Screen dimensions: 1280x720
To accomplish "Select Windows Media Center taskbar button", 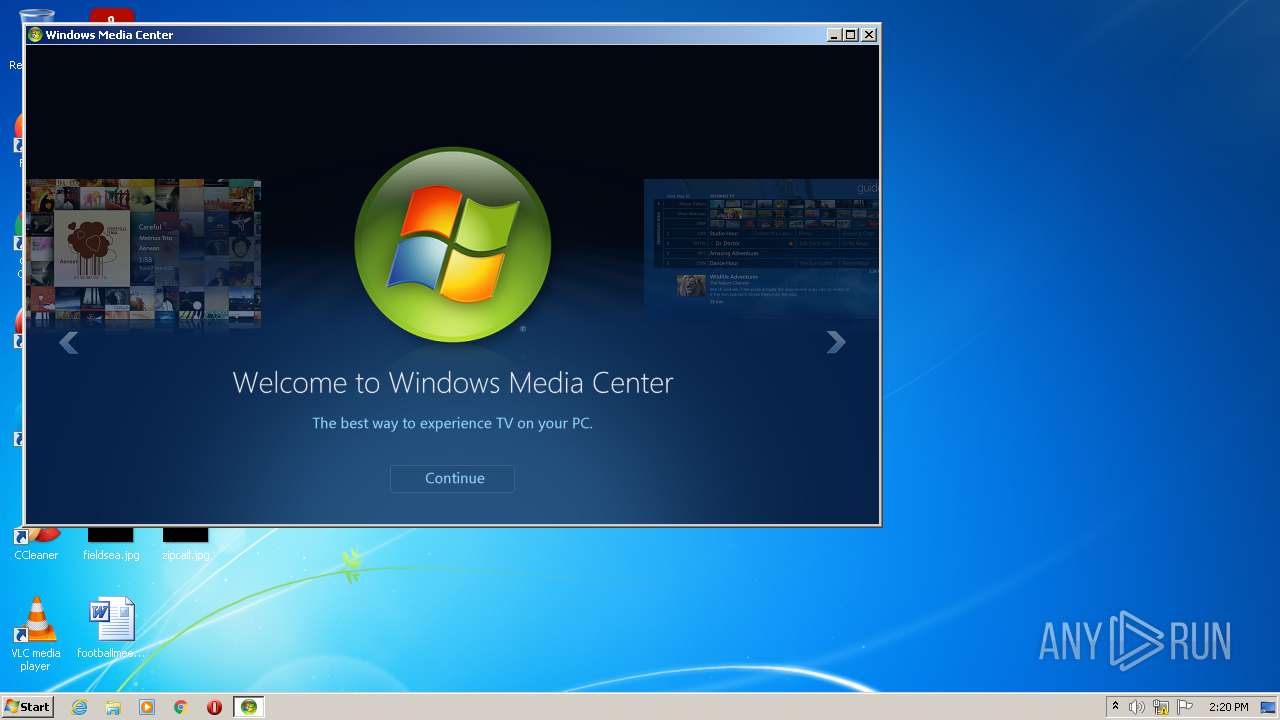I will (x=249, y=707).
